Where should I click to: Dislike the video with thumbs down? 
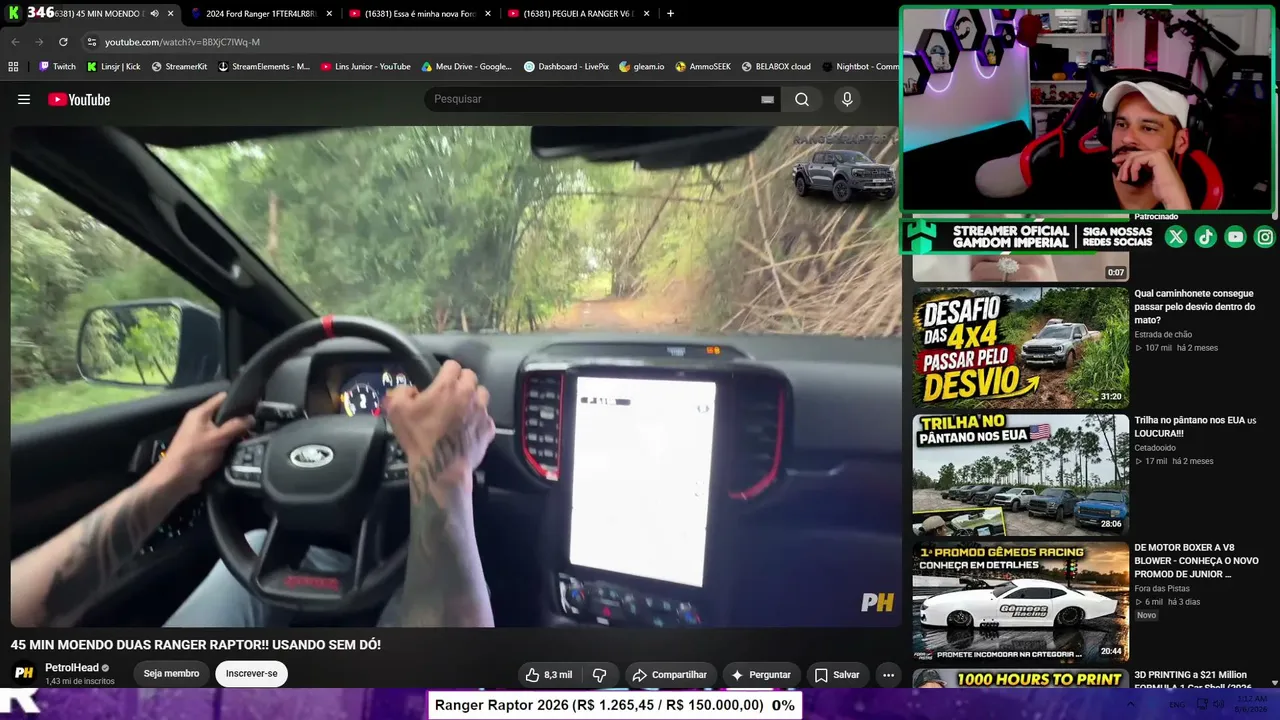click(600, 675)
